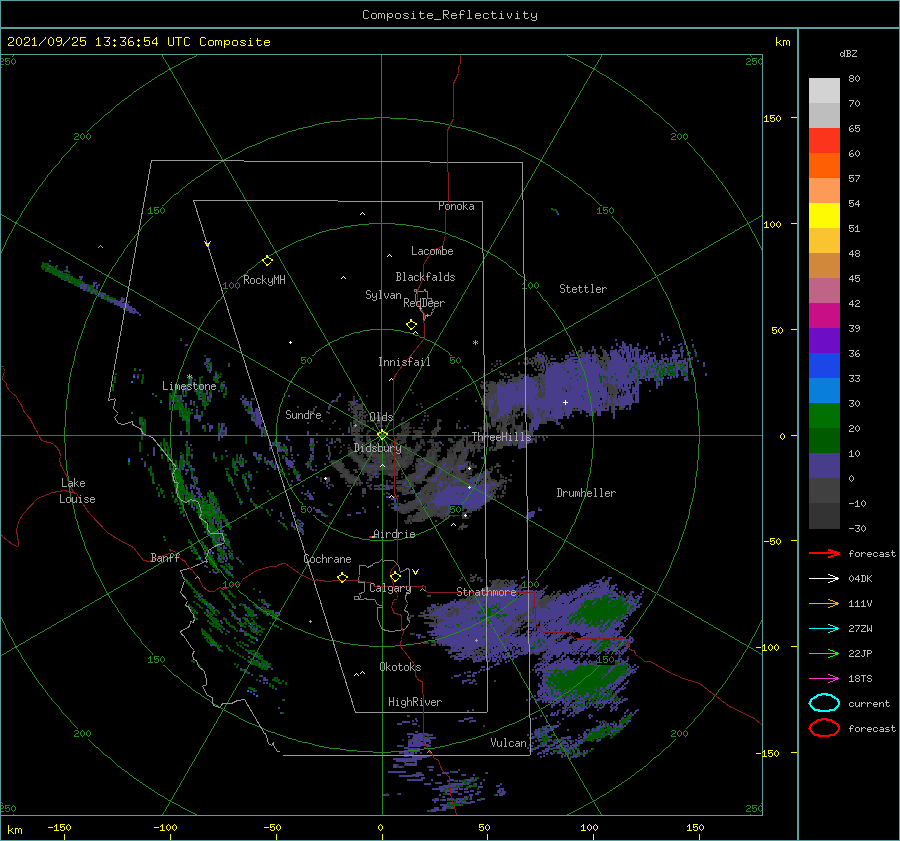Click the Drumheller city label
Image resolution: width=900 pixels, height=841 pixels.
pyautogui.click(x=586, y=493)
